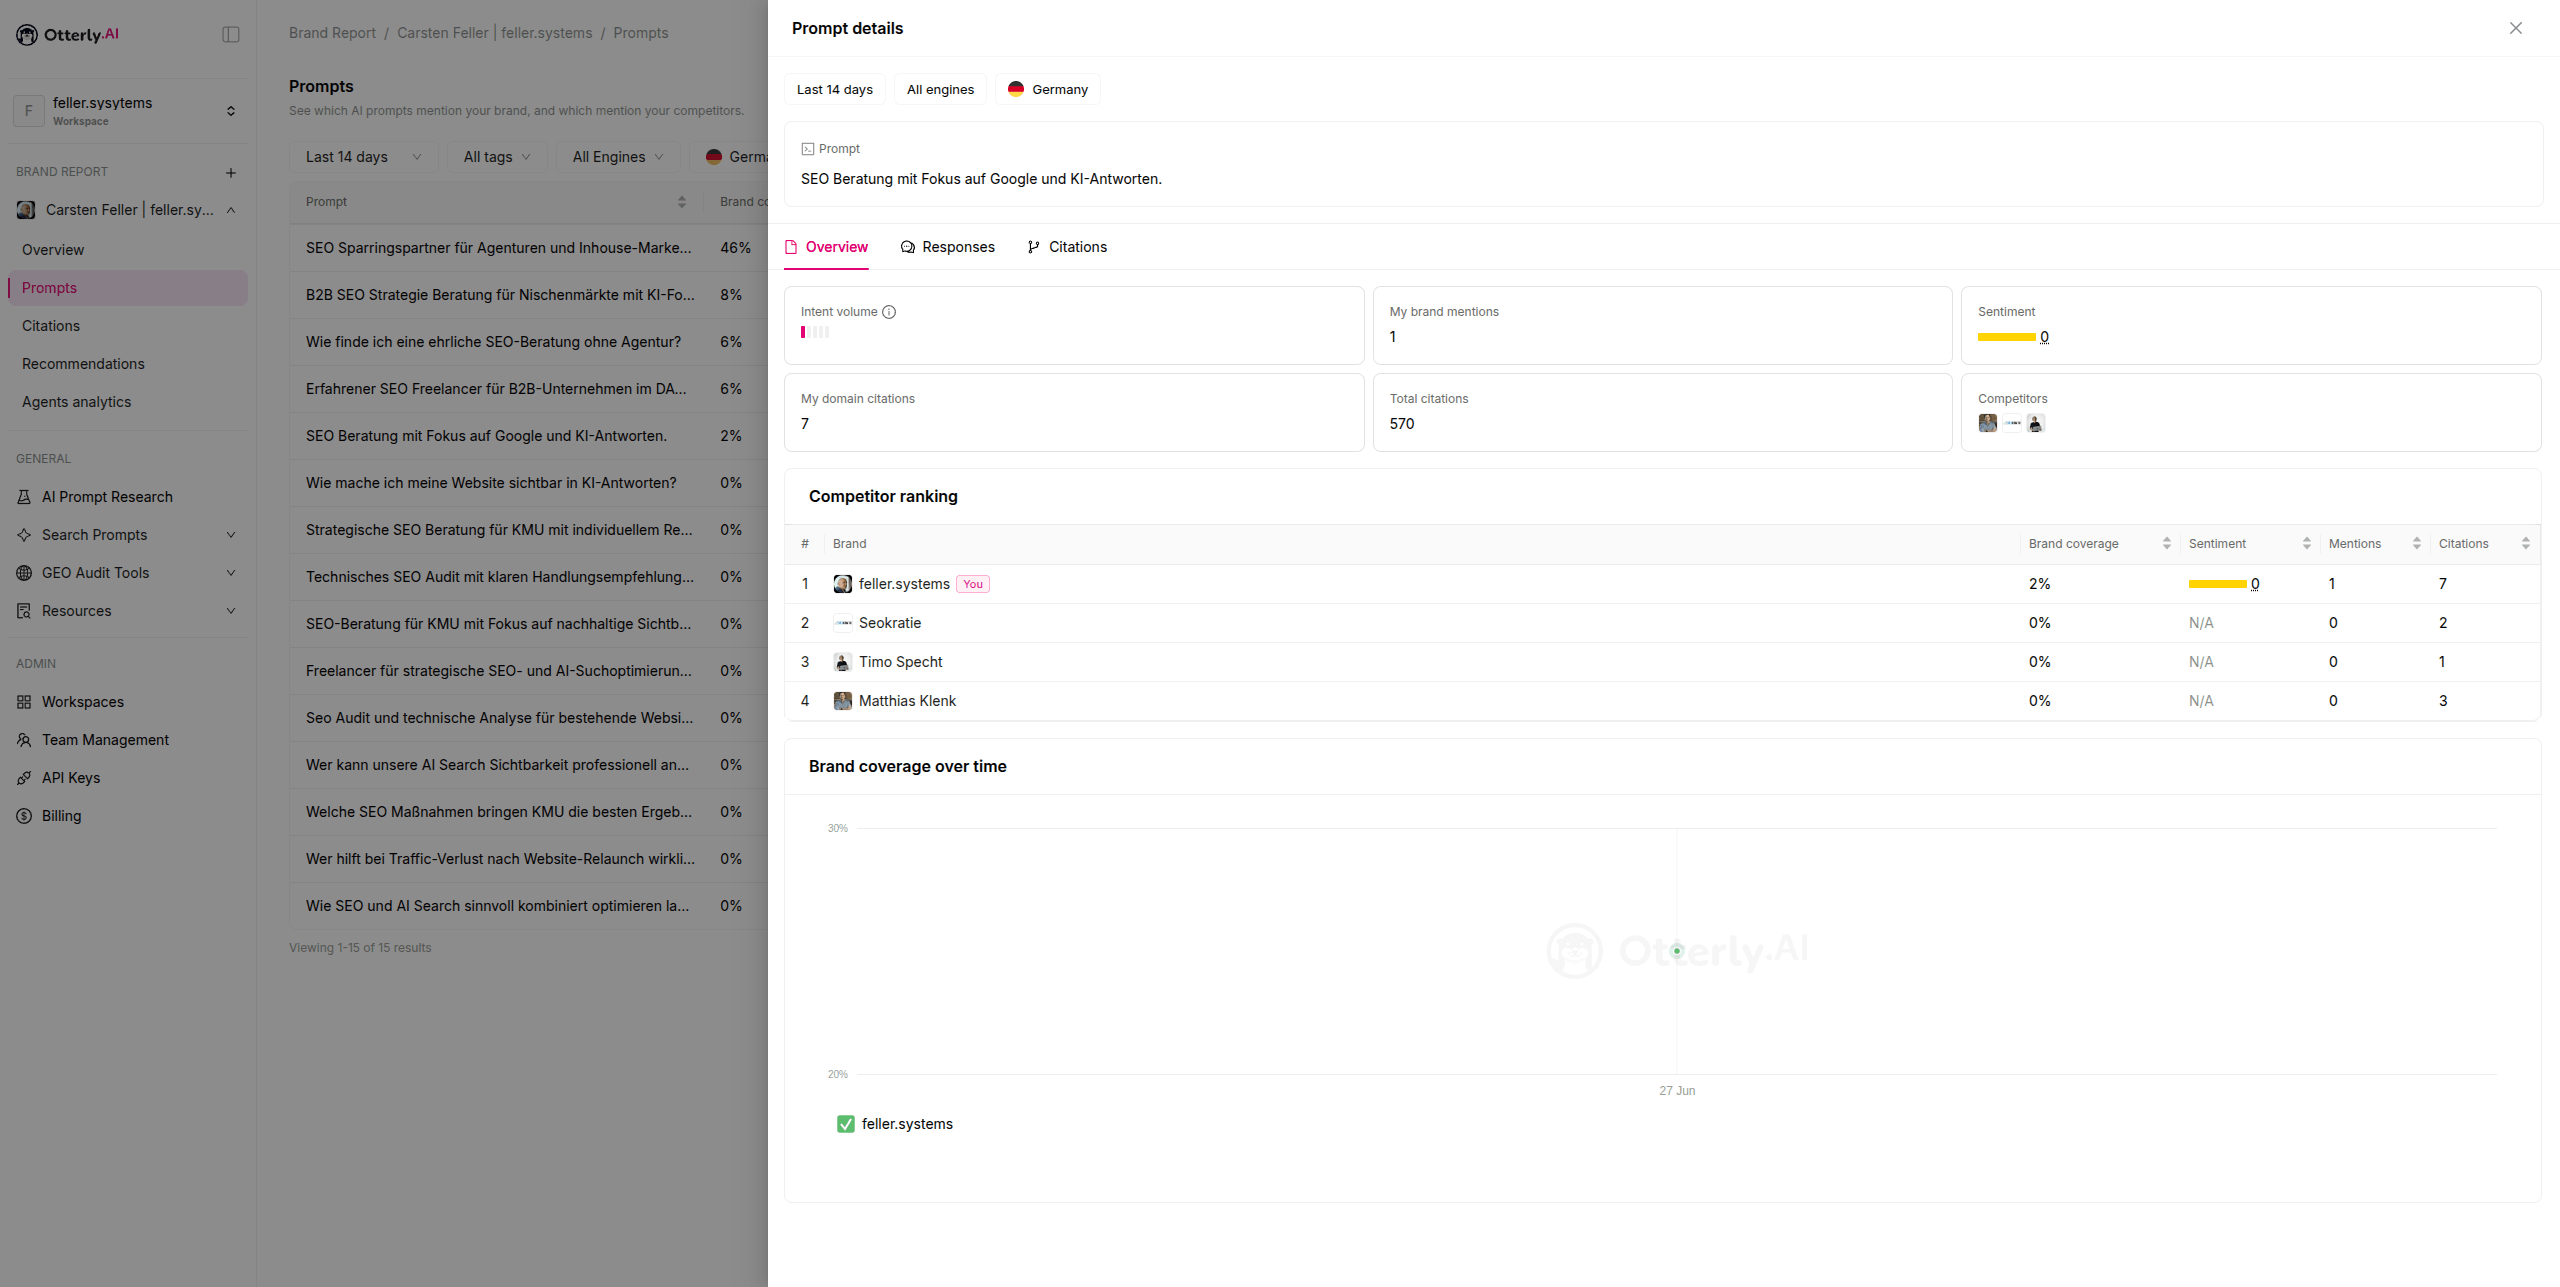Click the Workspaces grid icon
2560x1287 pixels.
24,702
